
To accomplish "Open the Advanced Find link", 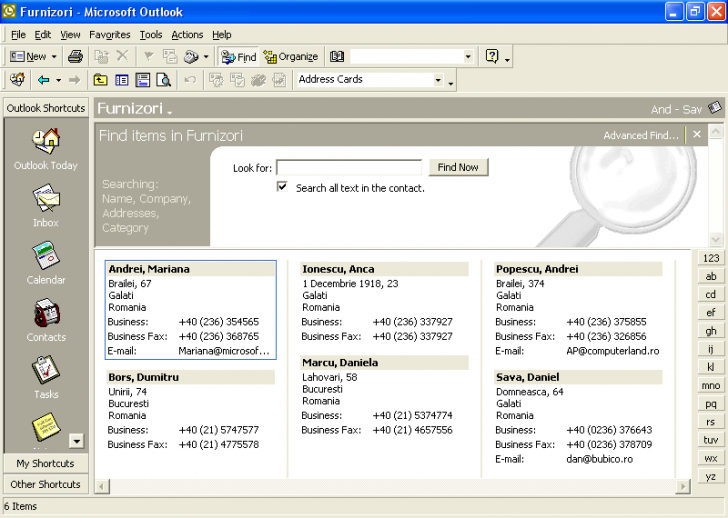I will pos(640,135).
